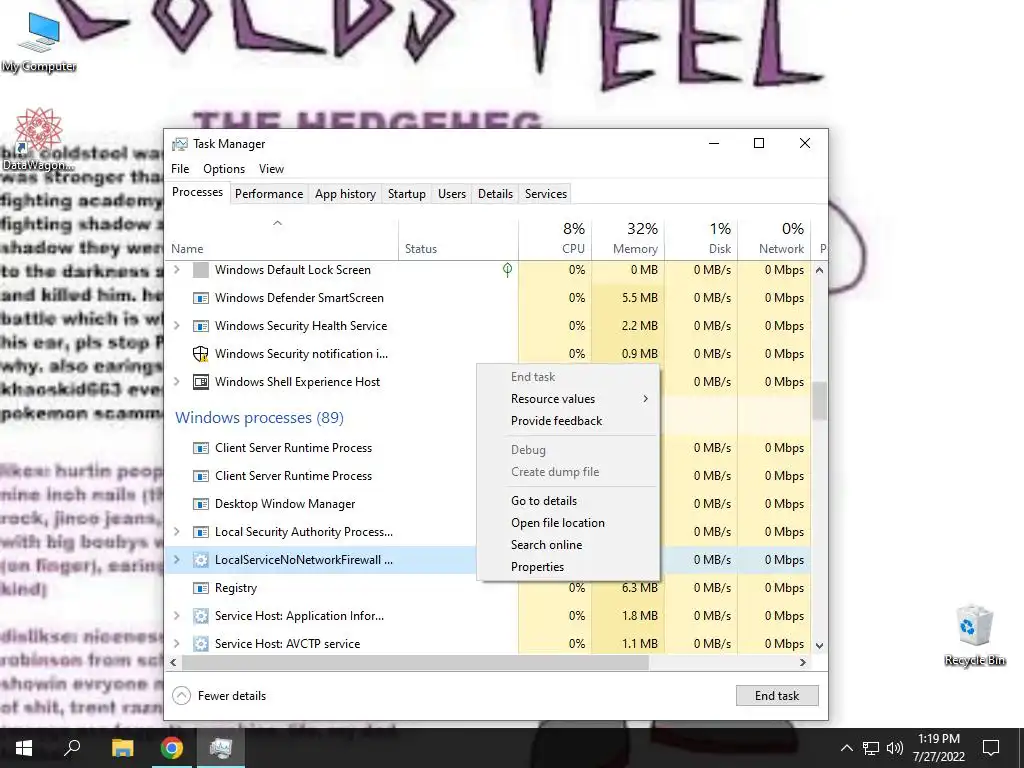Select the Registry process row text
1024x768 pixels.
click(236, 588)
